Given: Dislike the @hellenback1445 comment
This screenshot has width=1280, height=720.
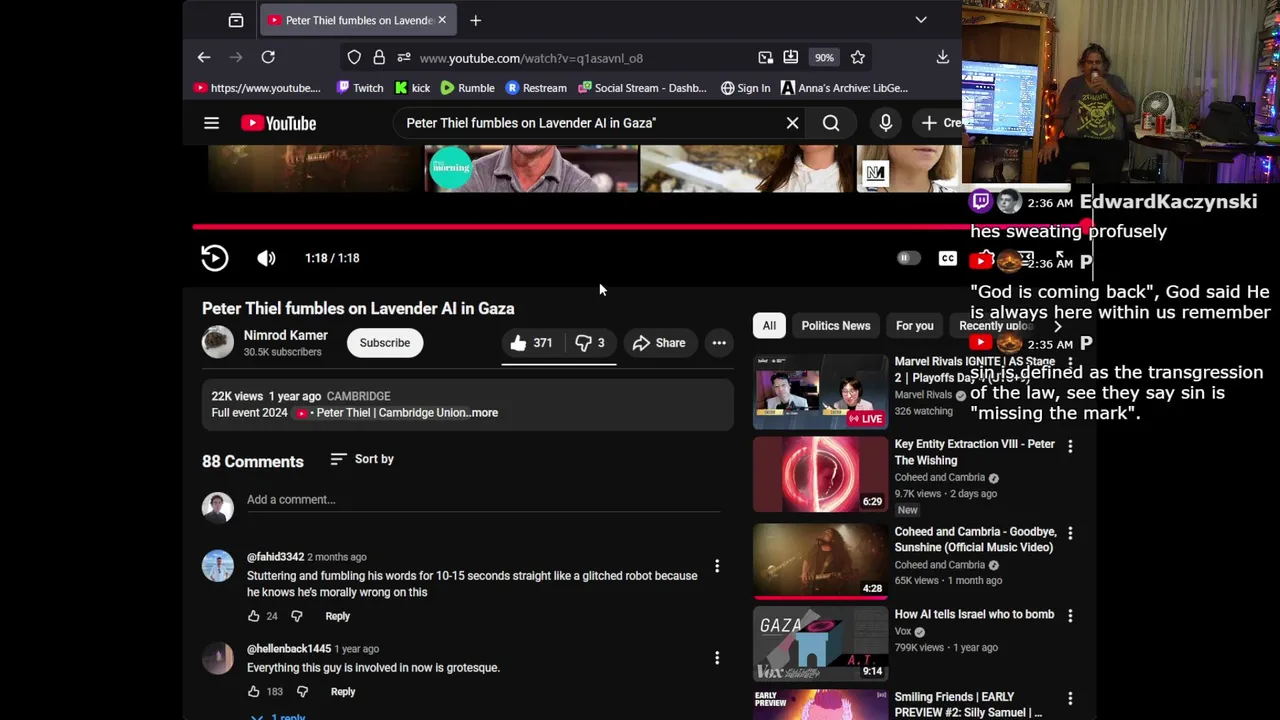Looking at the screenshot, I should click(302, 691).
